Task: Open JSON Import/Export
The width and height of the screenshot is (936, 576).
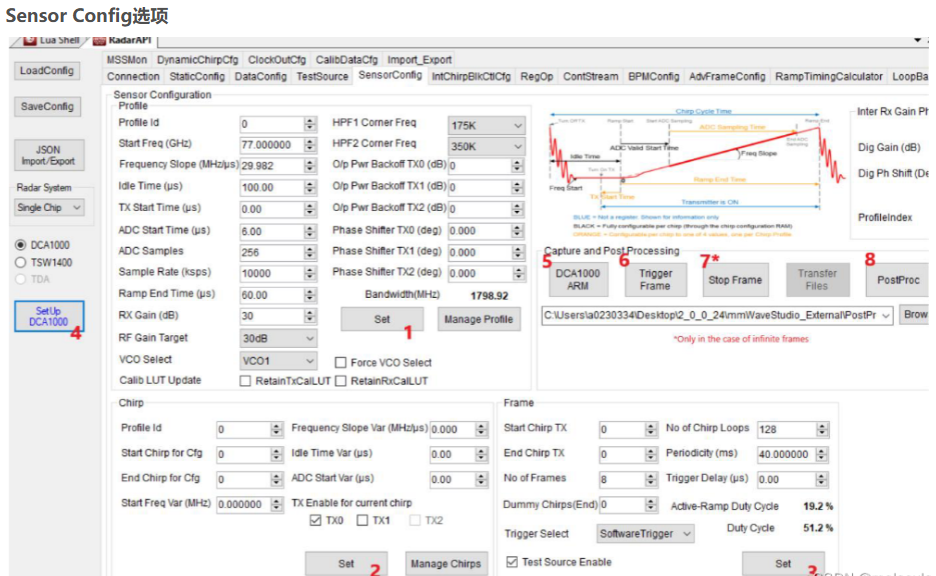Action: tap(48, 155)
